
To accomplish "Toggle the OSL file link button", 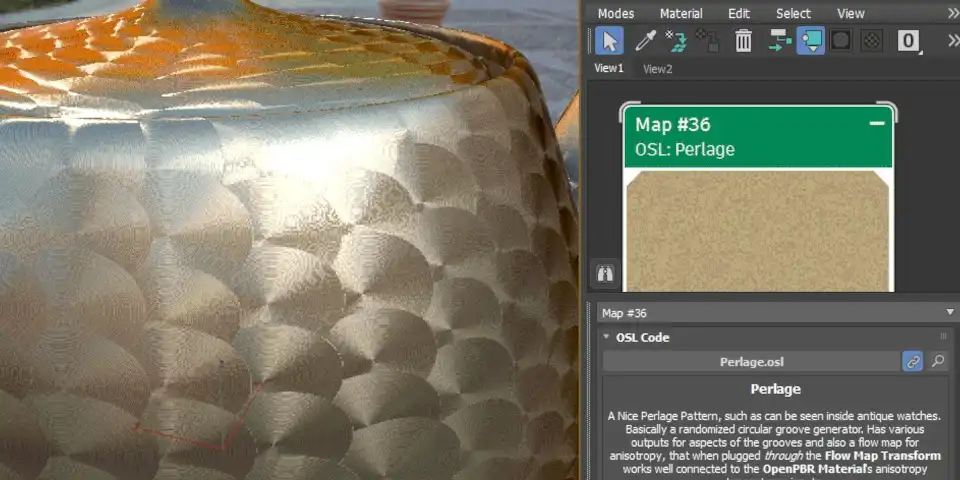I will click(x=912, y=362).
